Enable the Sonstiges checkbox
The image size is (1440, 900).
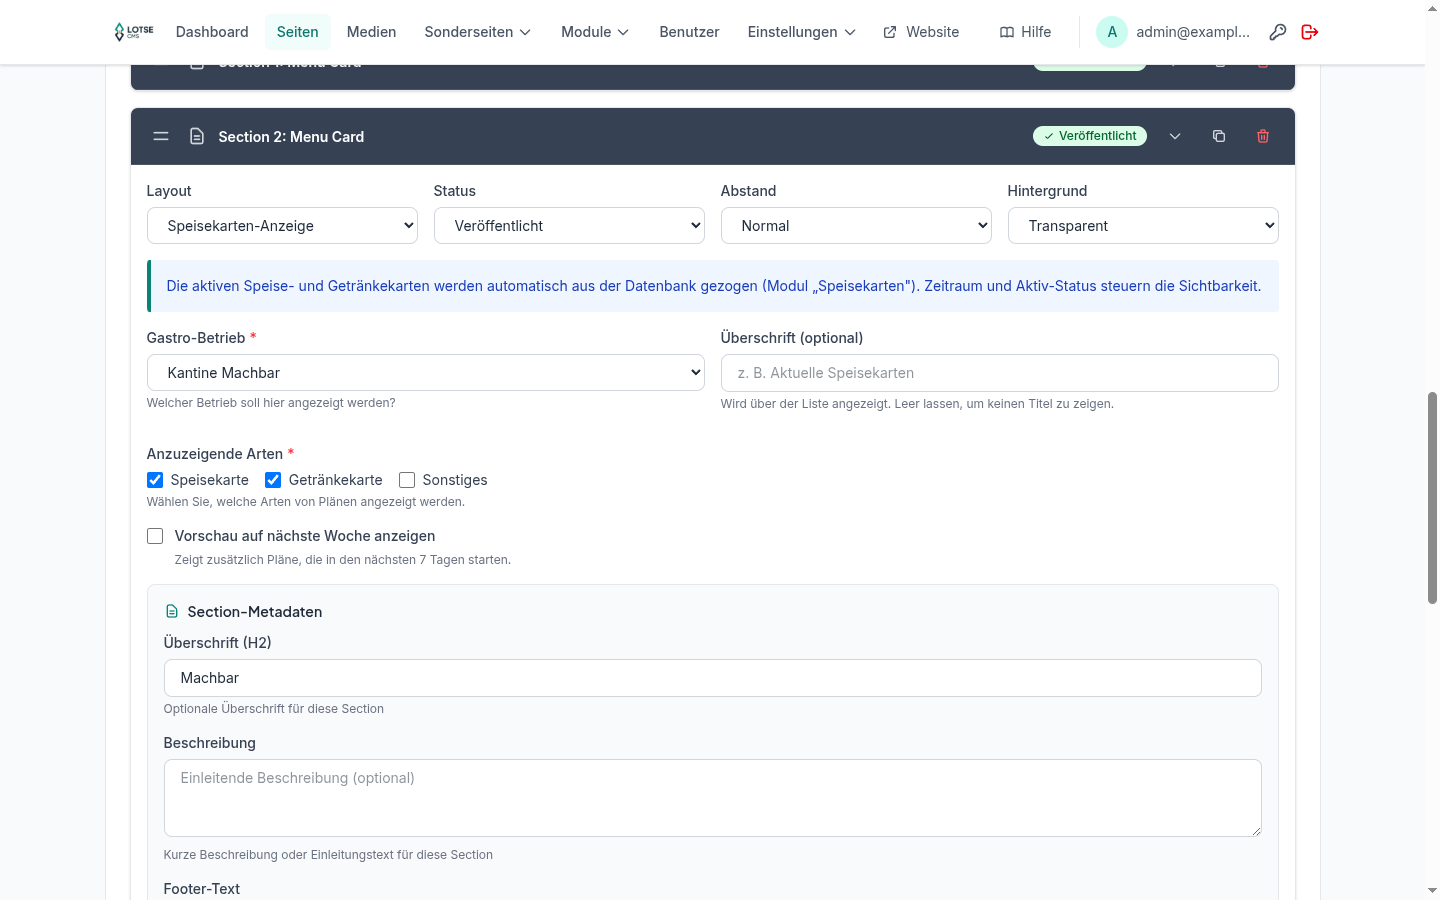407,480
